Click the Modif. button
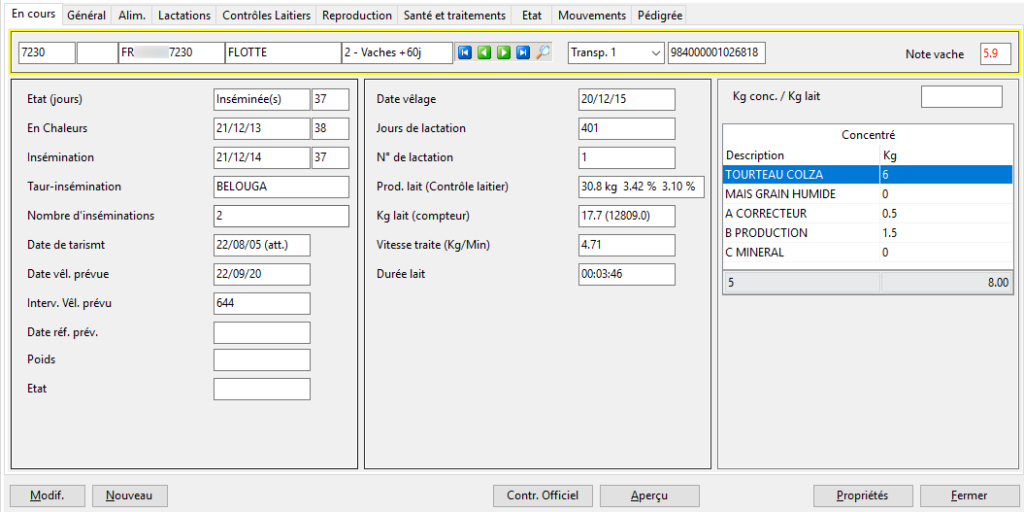The height and width of the screenshot is (512, 1024). [47, 495]
